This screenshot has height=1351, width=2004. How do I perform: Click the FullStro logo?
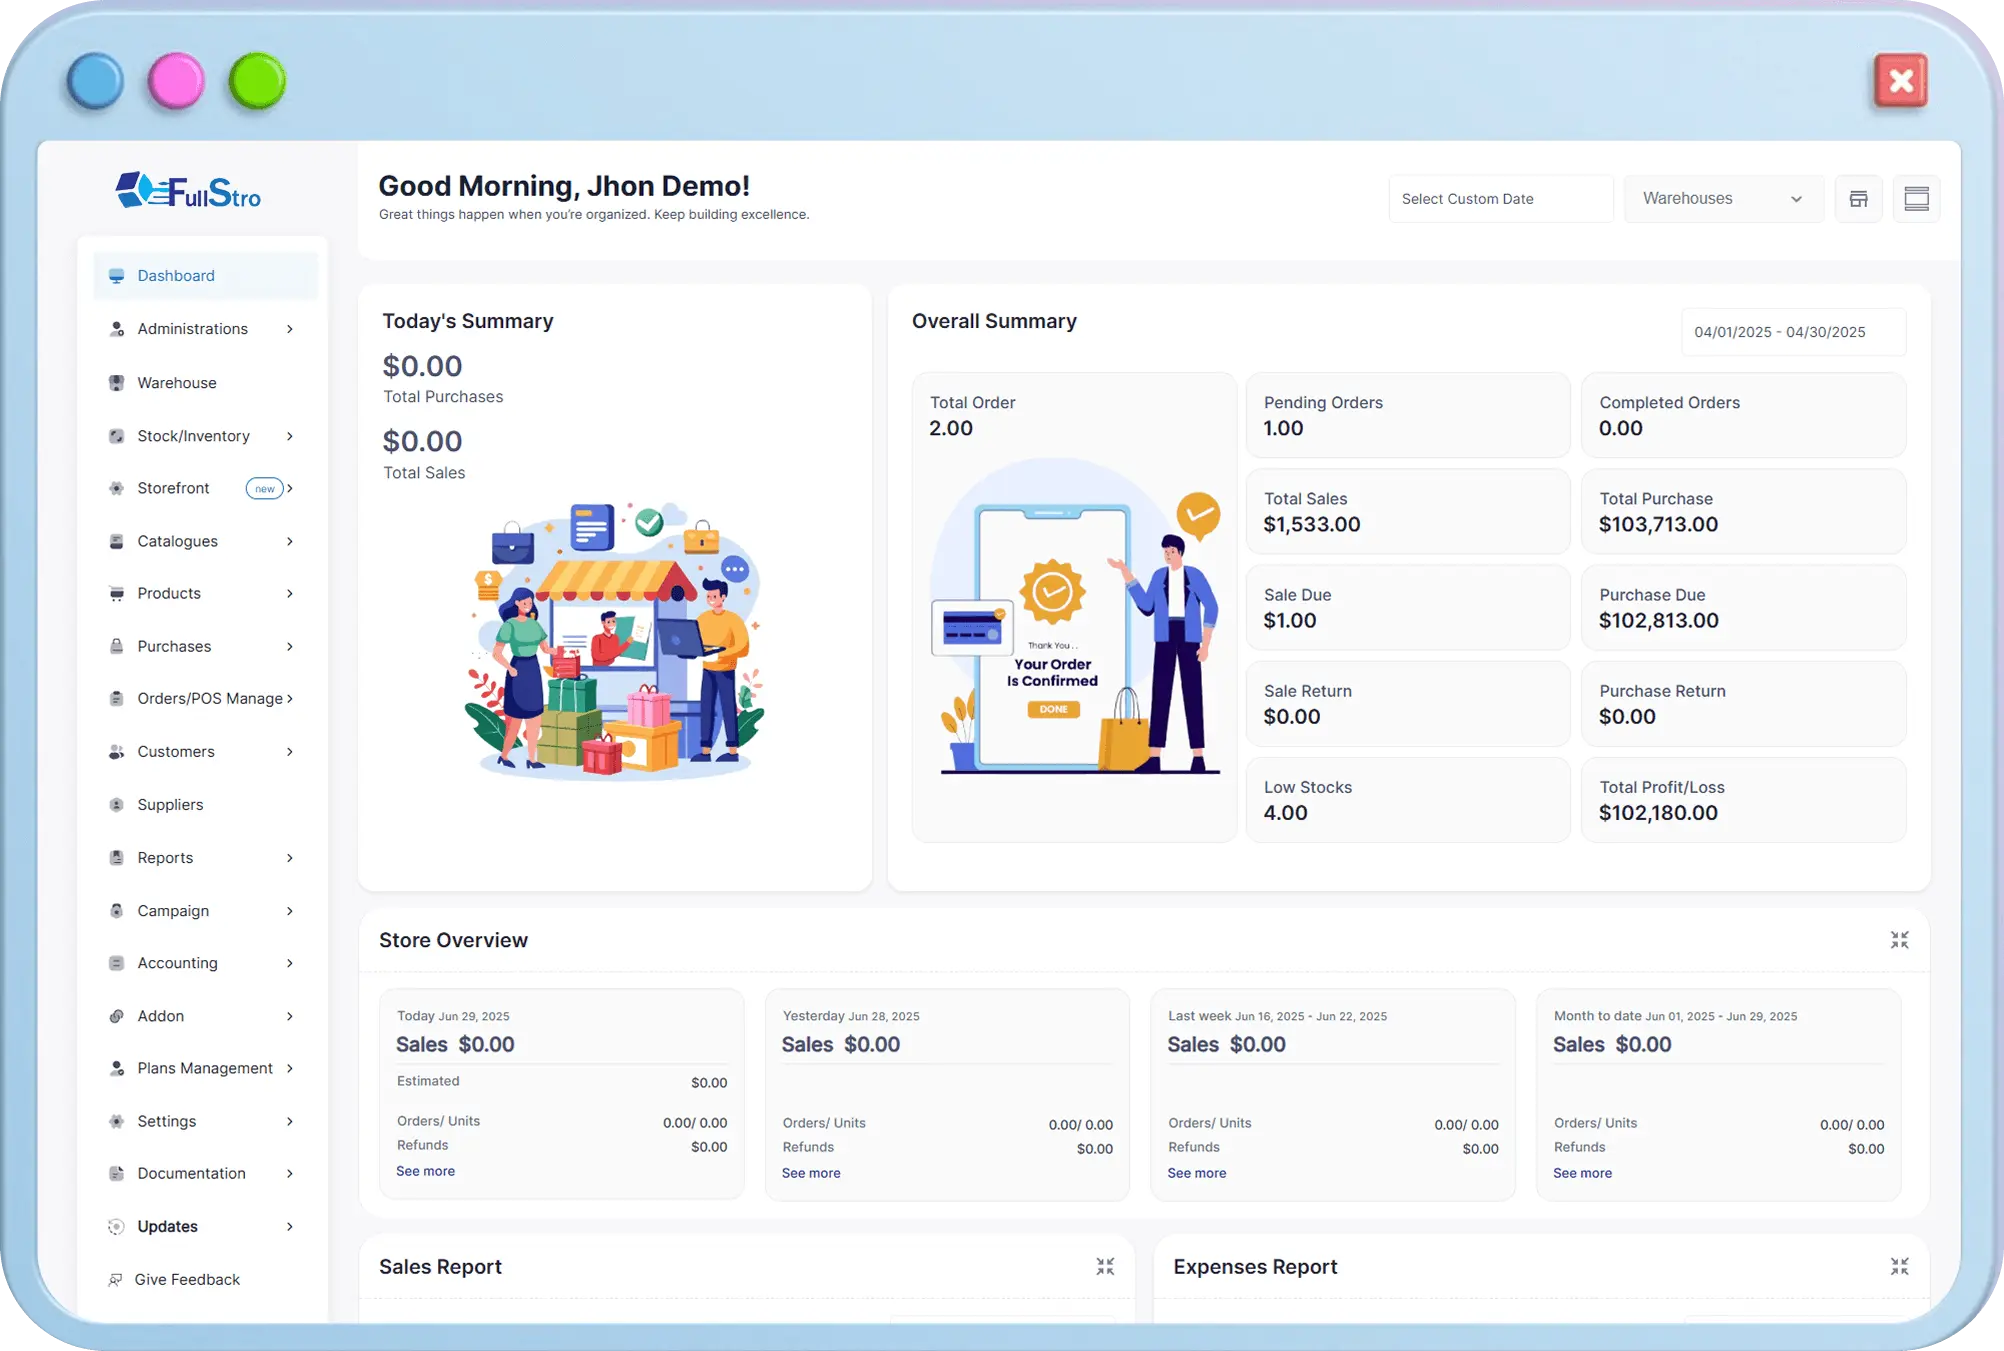tap(188, 190)
